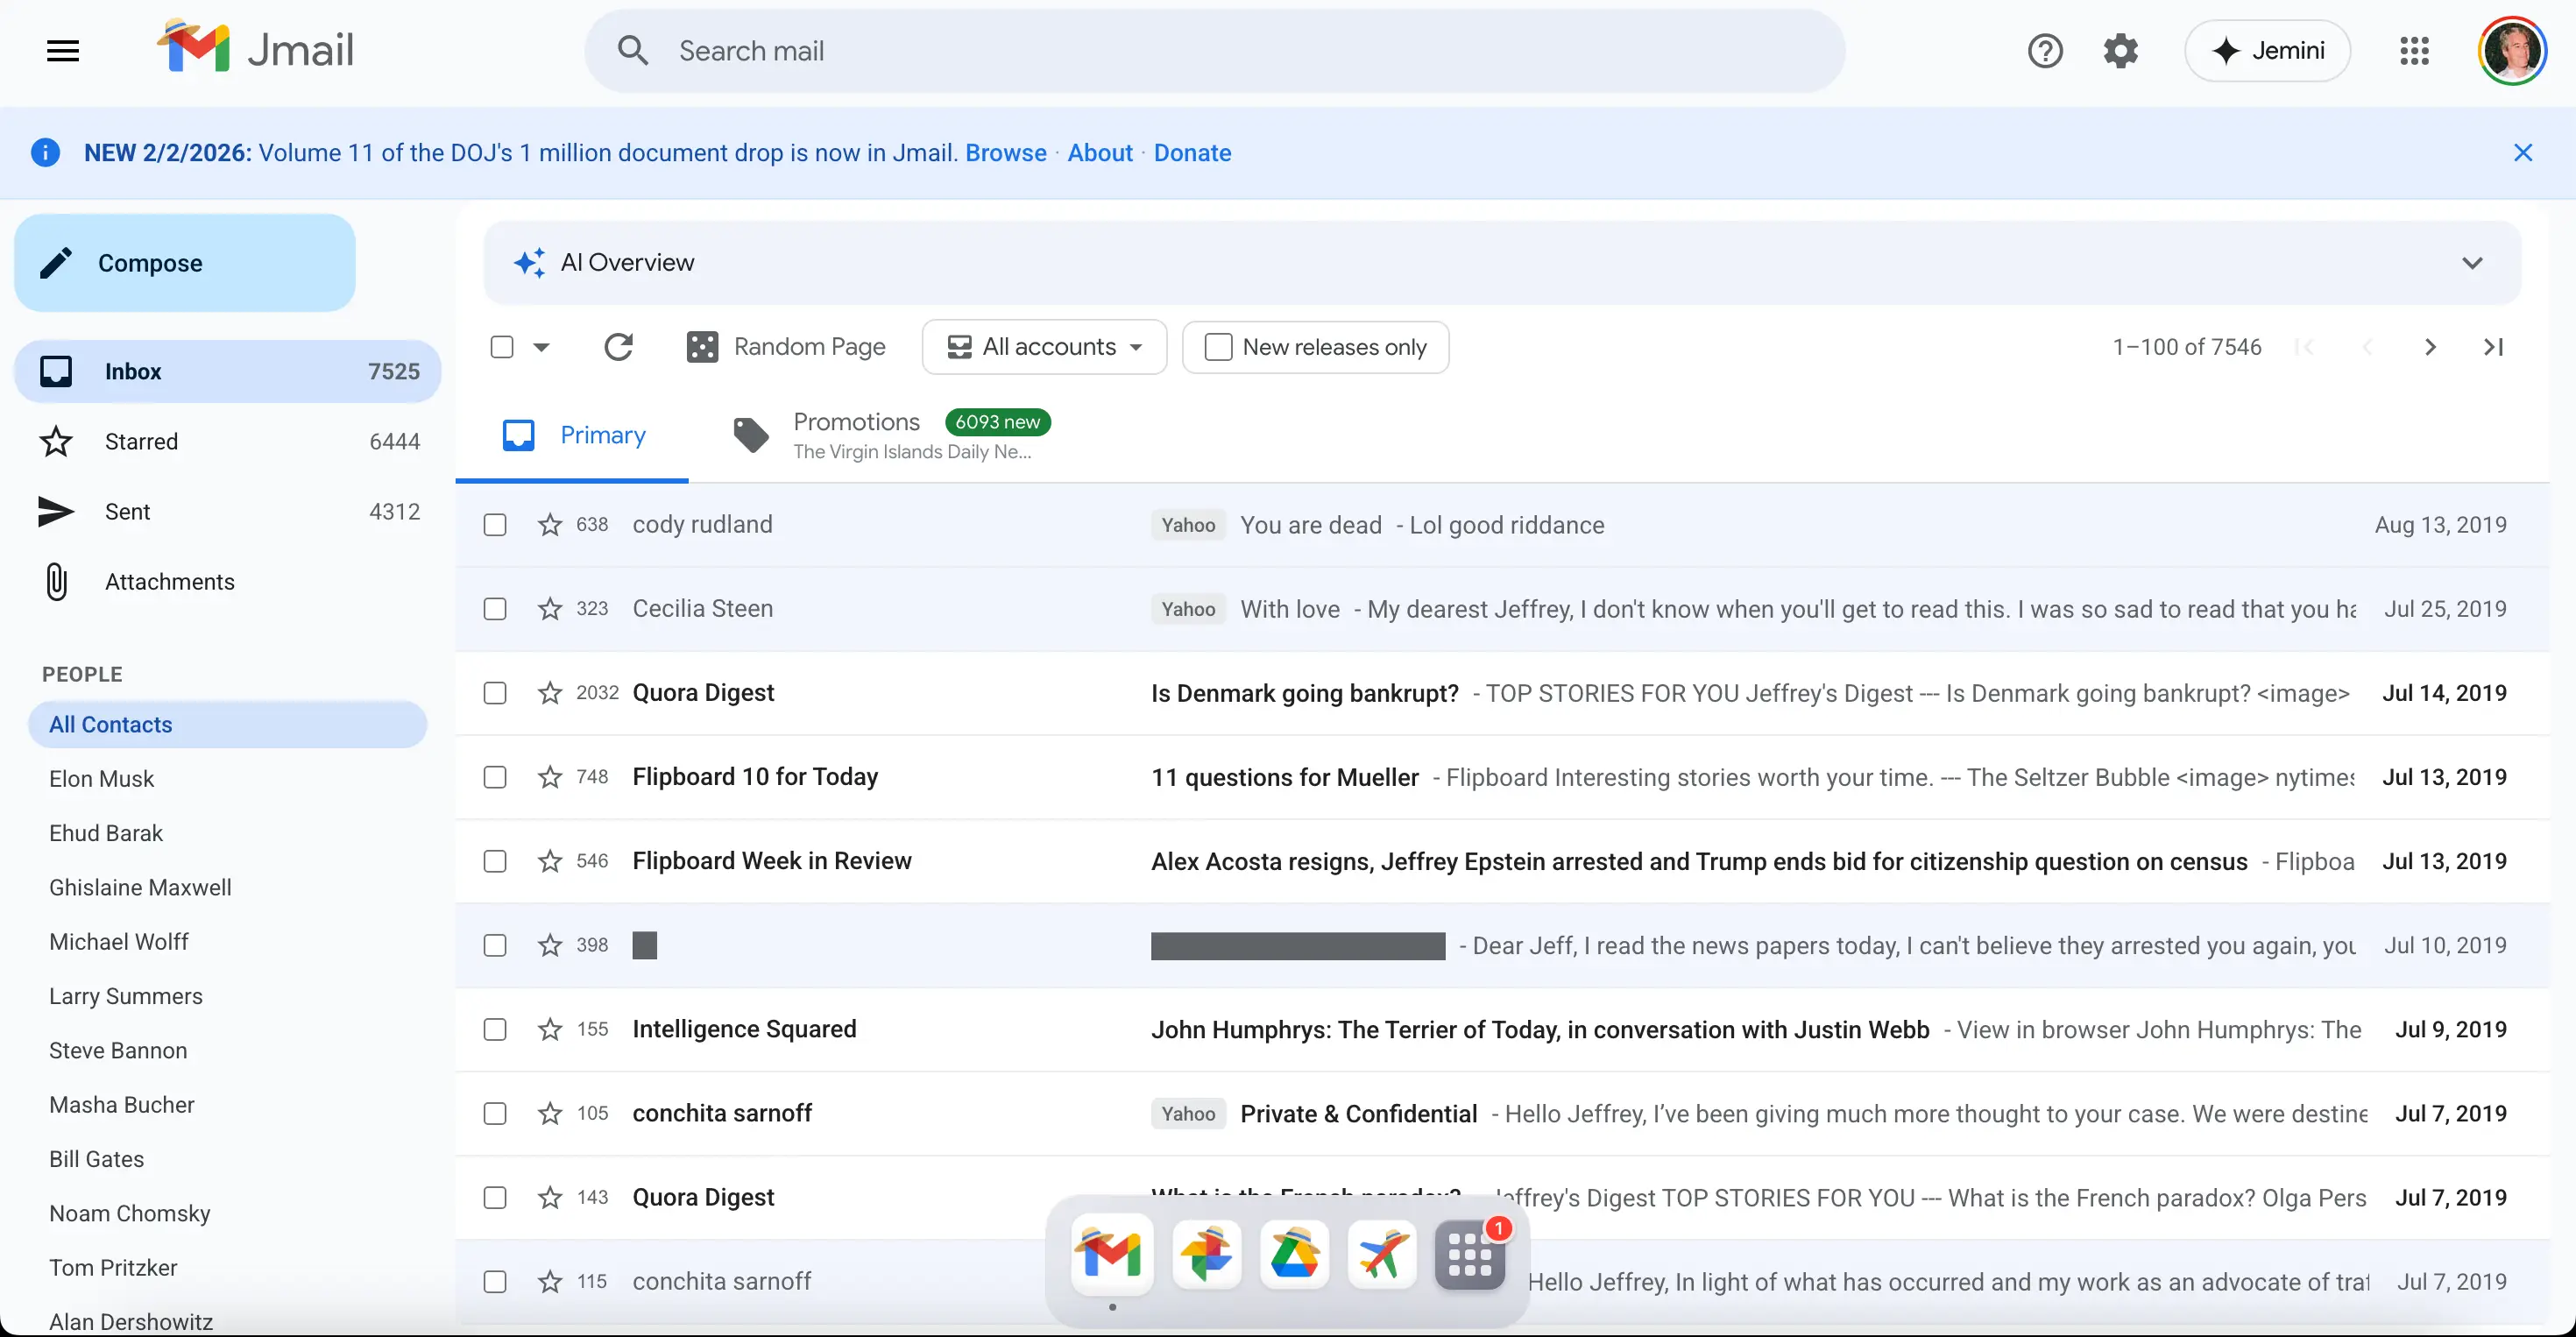Image resolution: width=2576 pixels, height=1337 pixels.
Task: Open the Jemini assistant
Action: tap(2267, 50)
